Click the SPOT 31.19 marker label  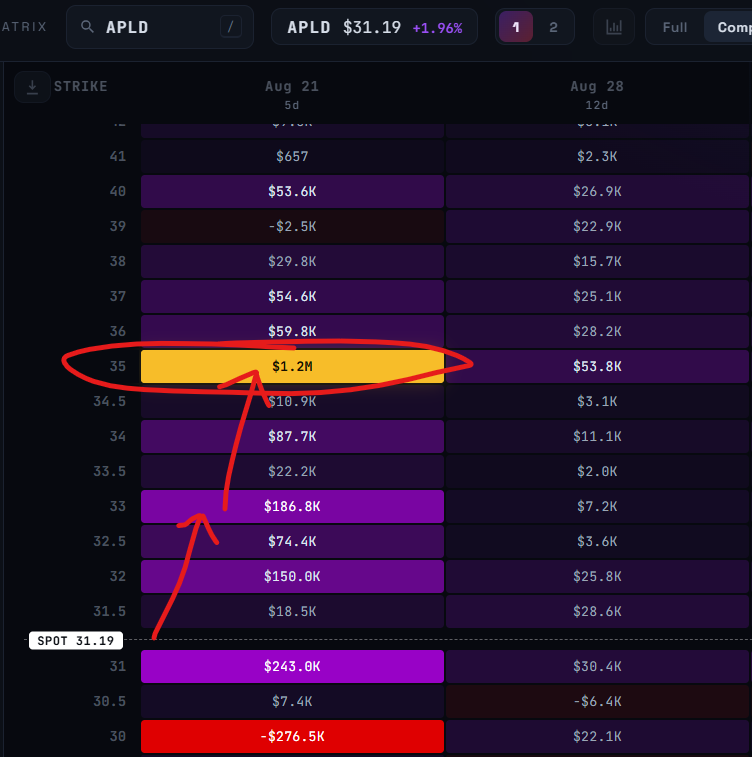click(76, 641)
